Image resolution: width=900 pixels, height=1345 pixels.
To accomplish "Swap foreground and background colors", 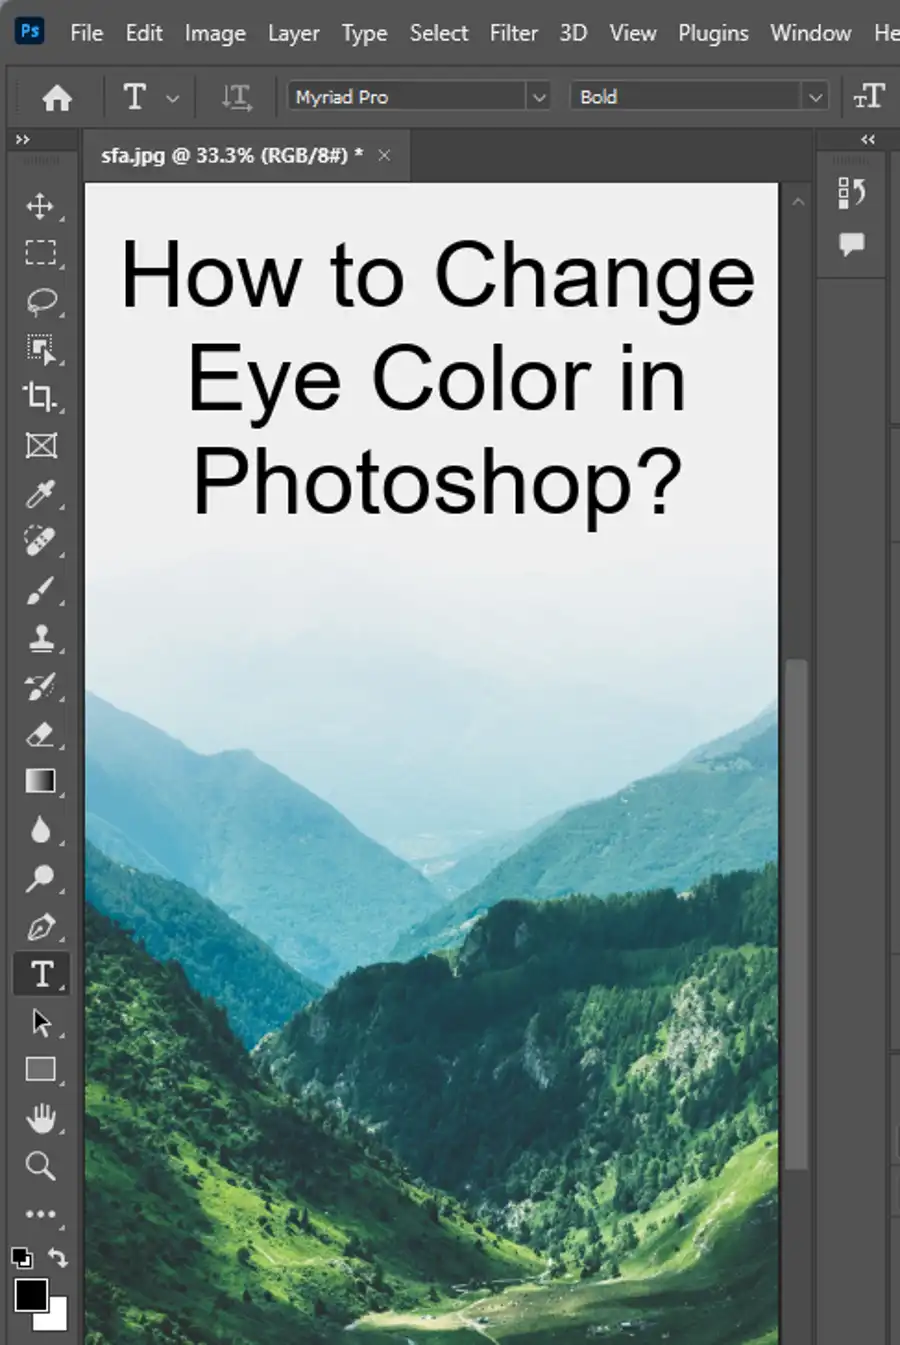I will click(58, 1257).
